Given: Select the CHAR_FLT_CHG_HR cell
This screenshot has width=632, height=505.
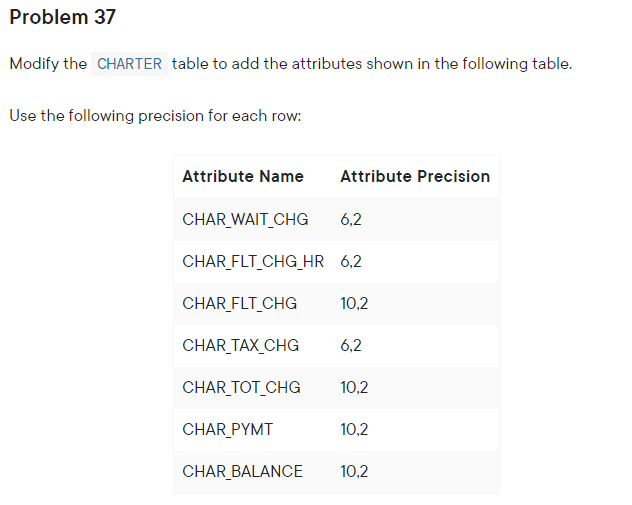Looking at the screenshot, I should [x=253, y=262].
